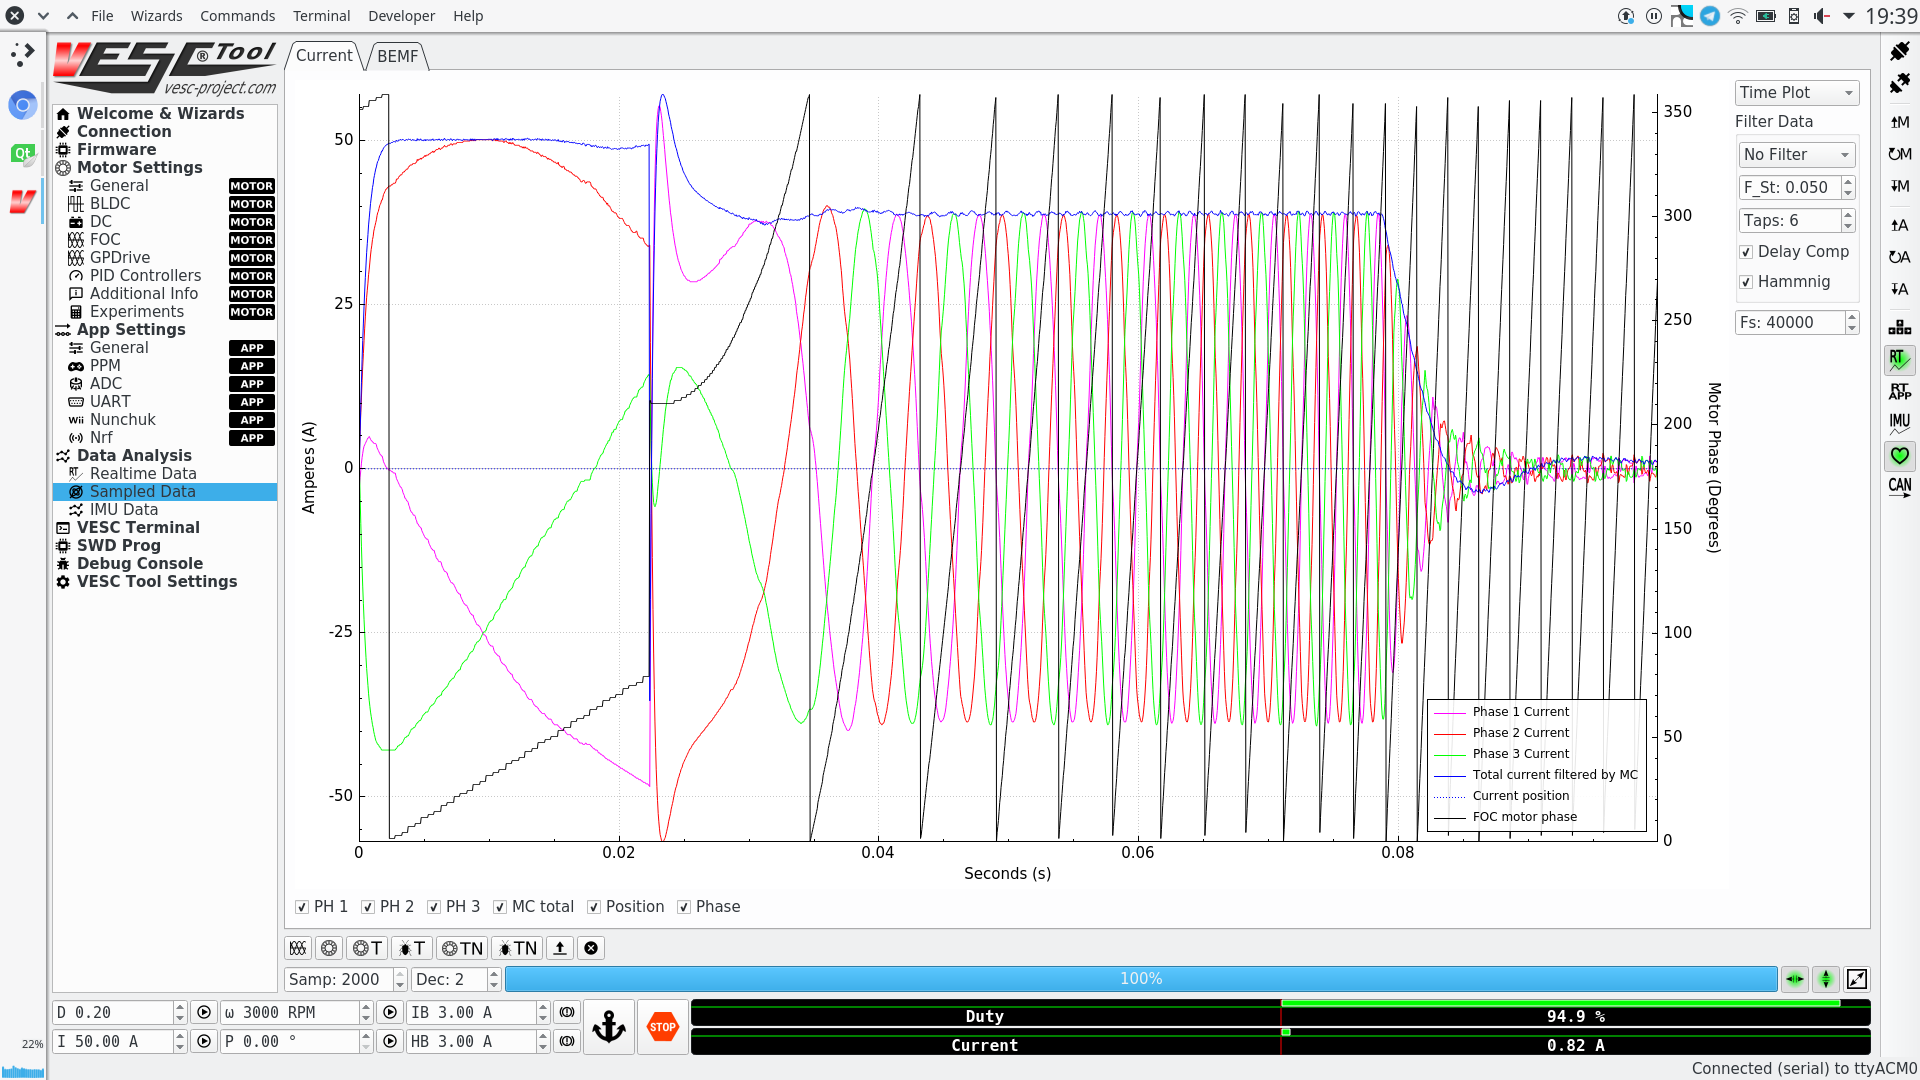Open system tray dropdown arrow by clock

pos(1849,16)
